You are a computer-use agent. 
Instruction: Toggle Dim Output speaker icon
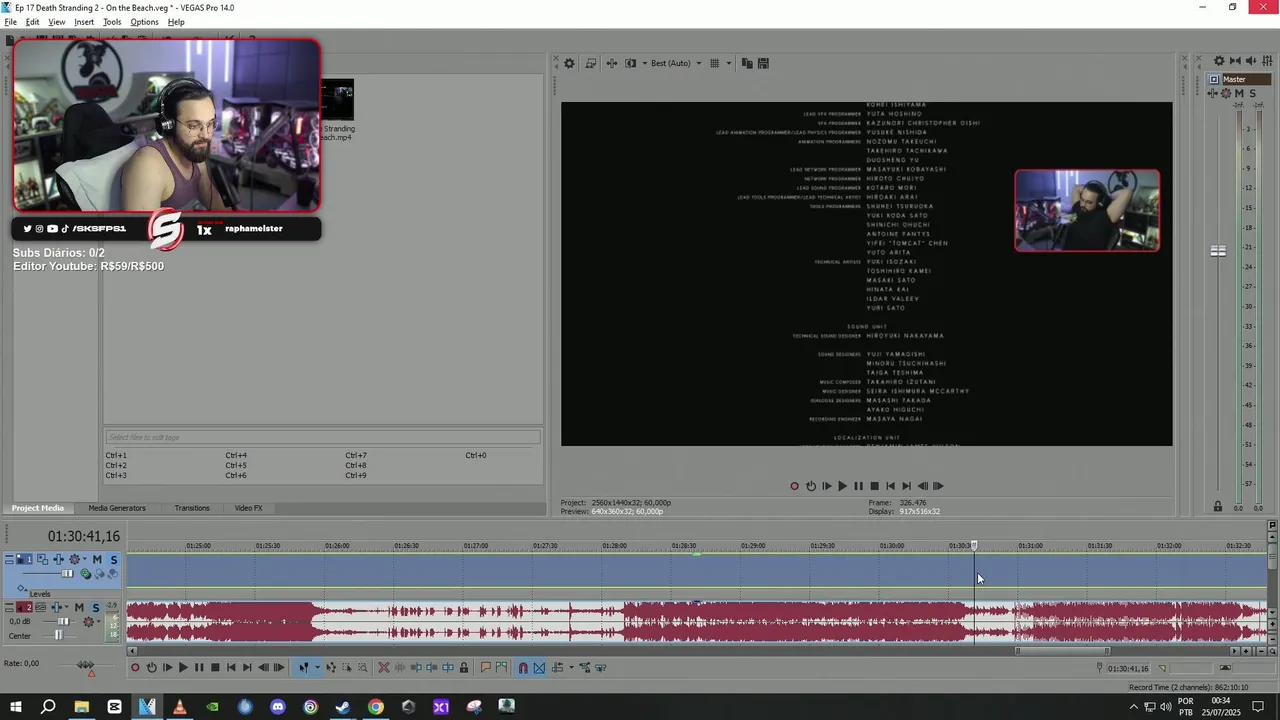[x=1251, y=61]
